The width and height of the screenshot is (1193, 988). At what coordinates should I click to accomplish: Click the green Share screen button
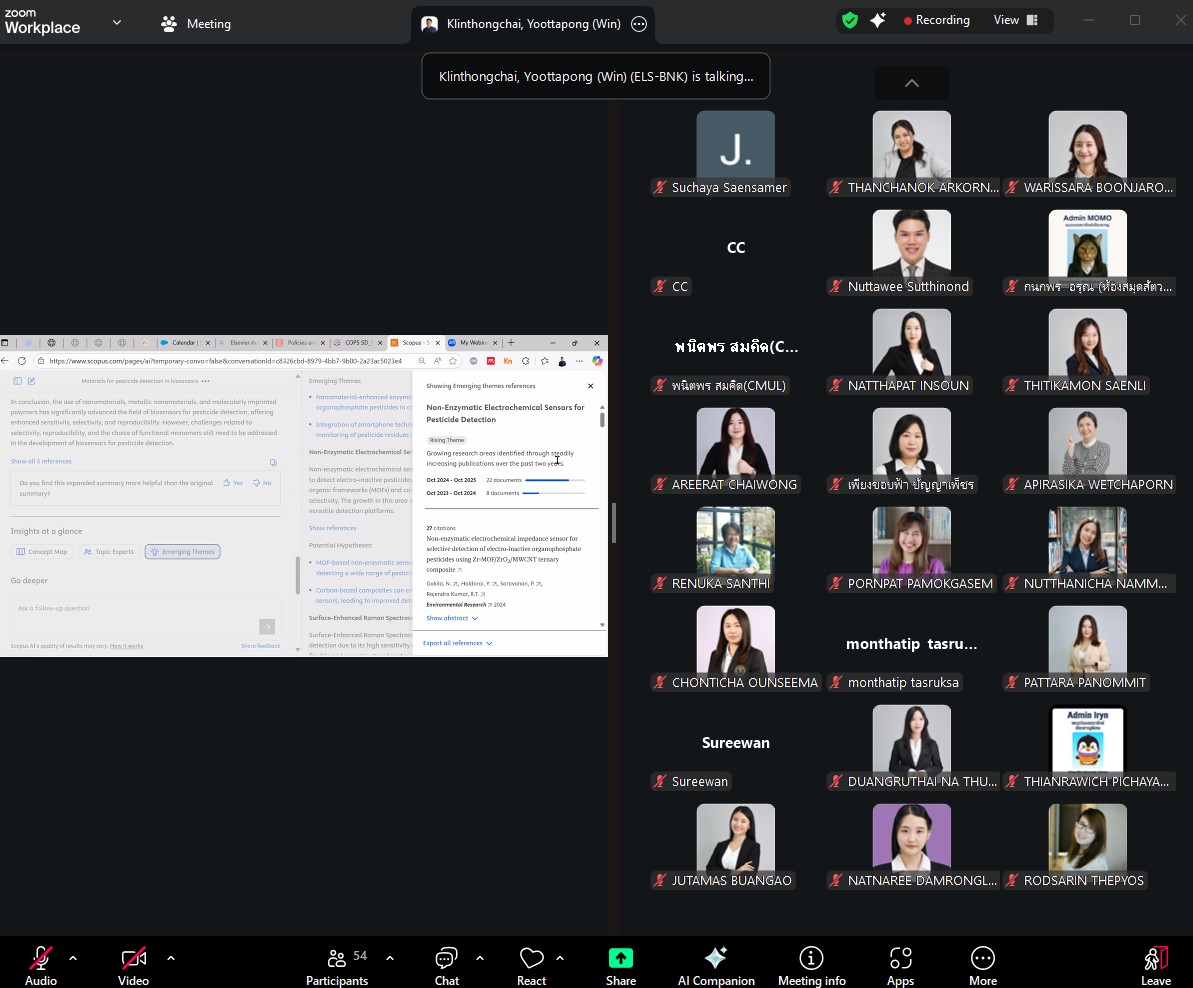(620, 965)
